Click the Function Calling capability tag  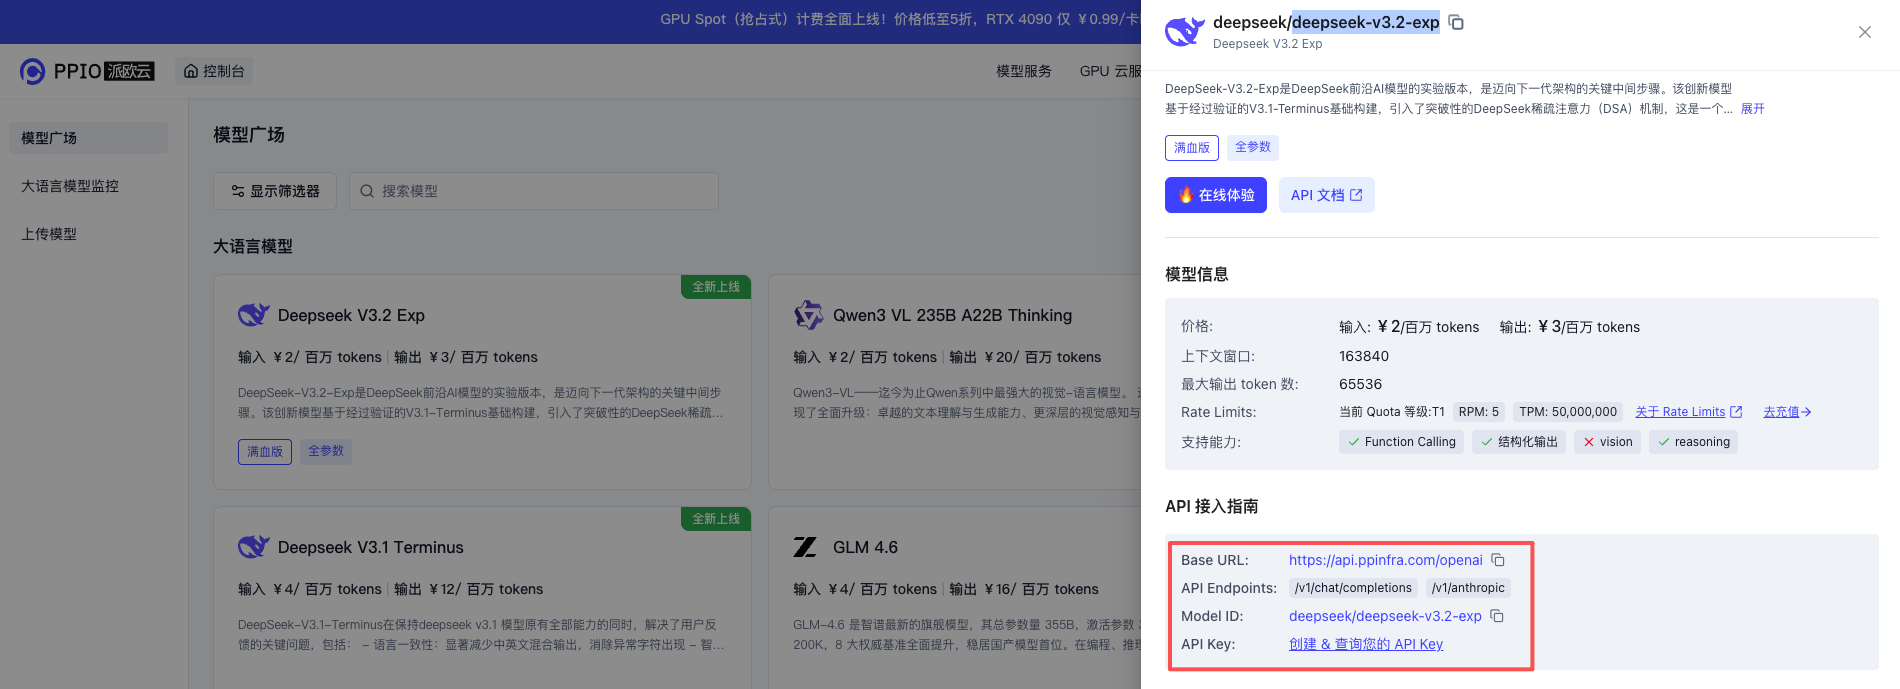tap(1401, 442)
